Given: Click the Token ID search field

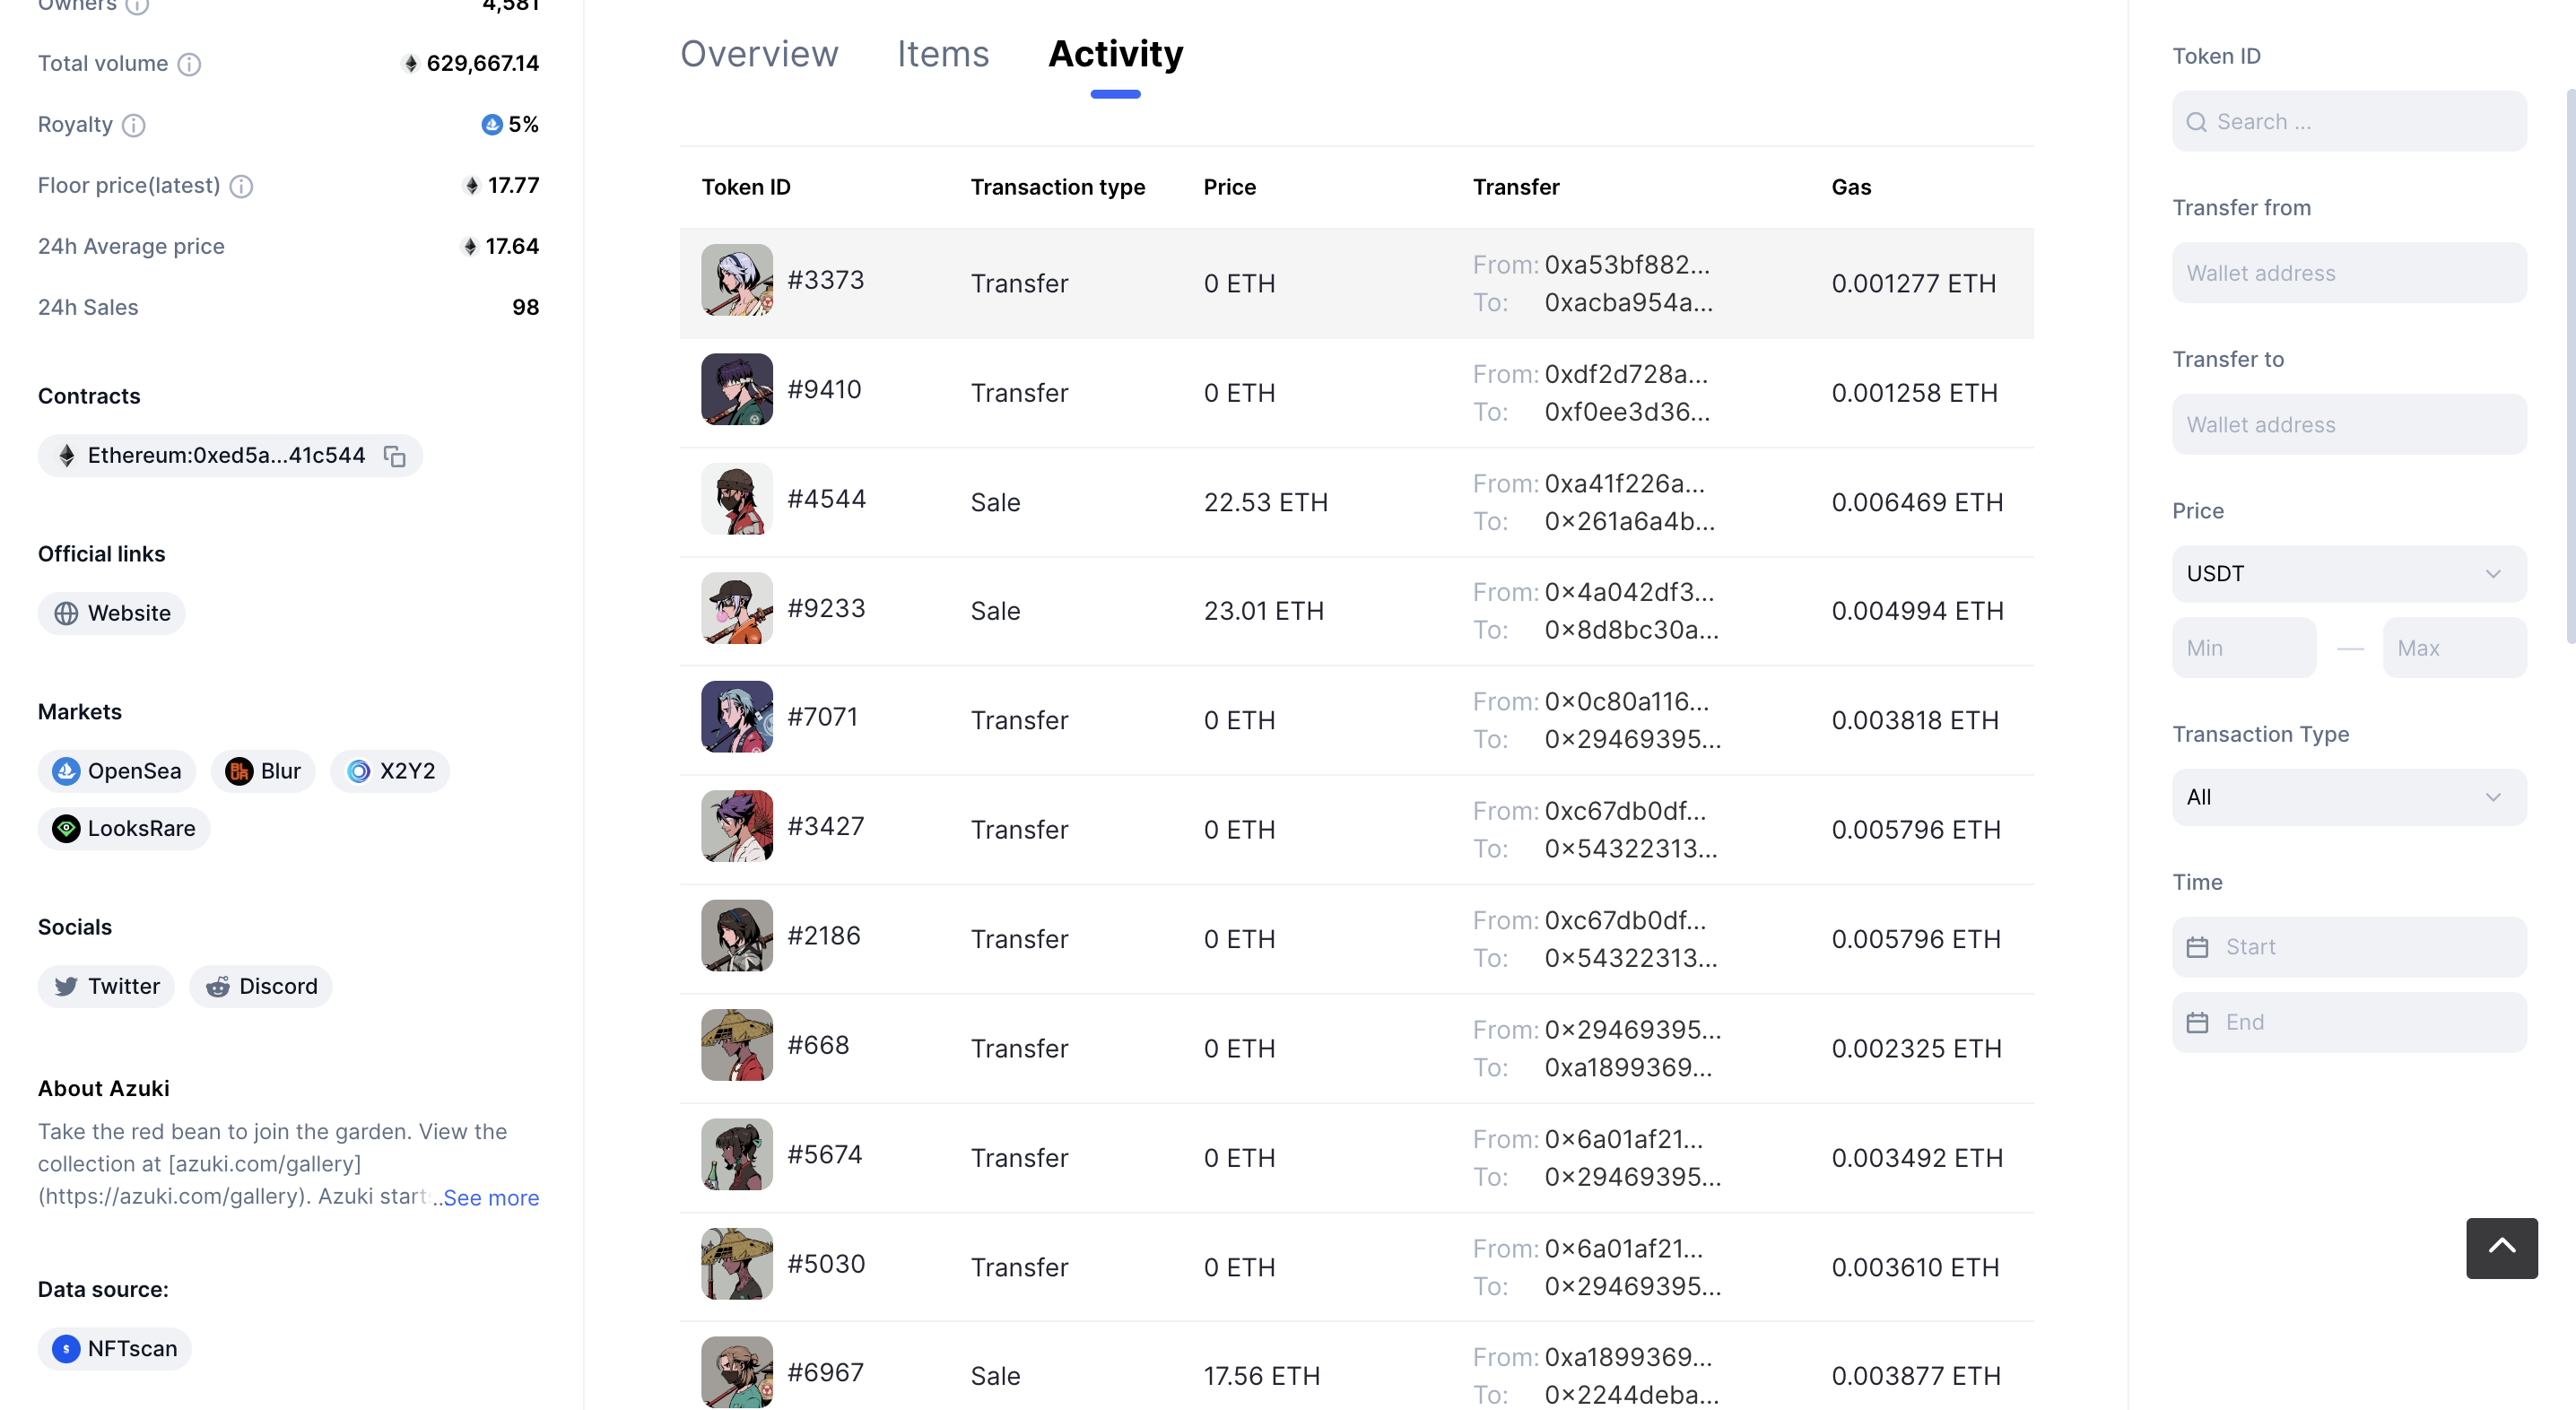Looking at the screenshot, I should (x=2348, y=122).
